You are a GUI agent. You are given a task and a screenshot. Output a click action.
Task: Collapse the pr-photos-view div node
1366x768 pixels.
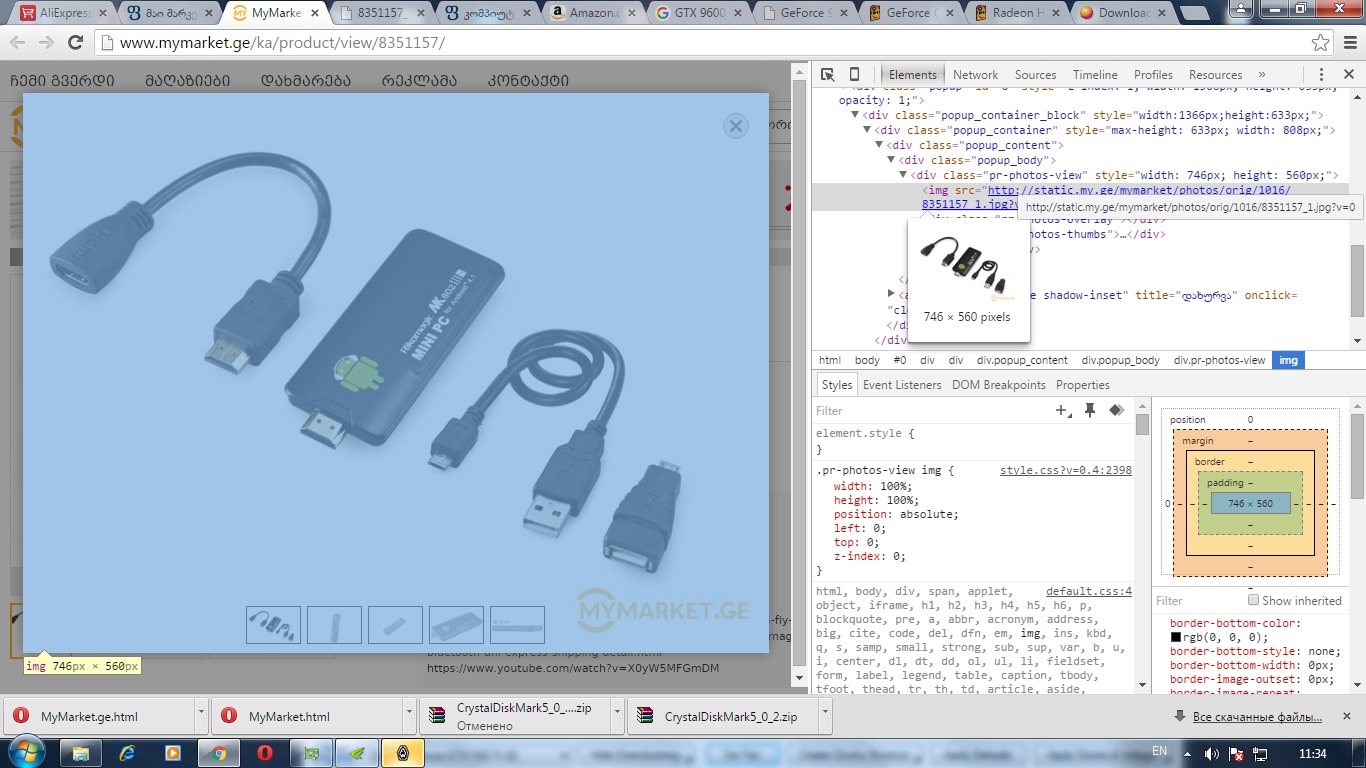pos(903,176)
